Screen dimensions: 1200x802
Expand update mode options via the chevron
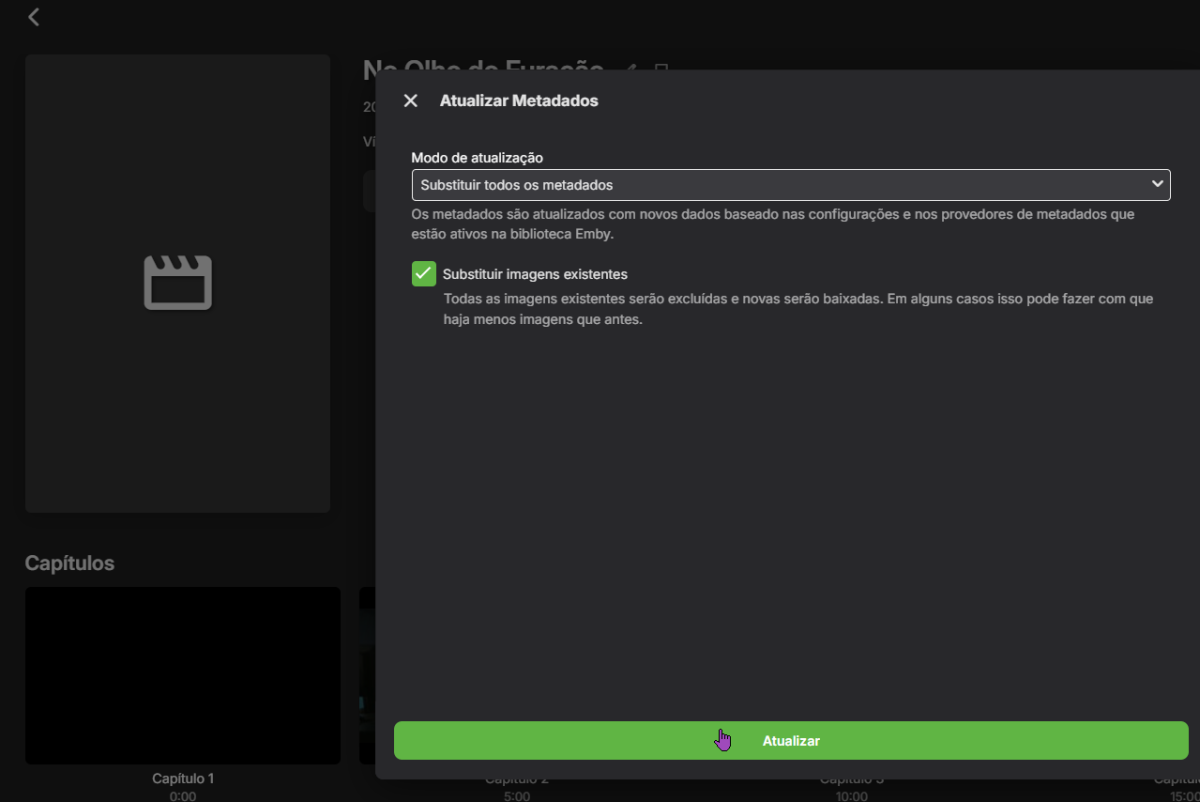[x=1157, y=184]
